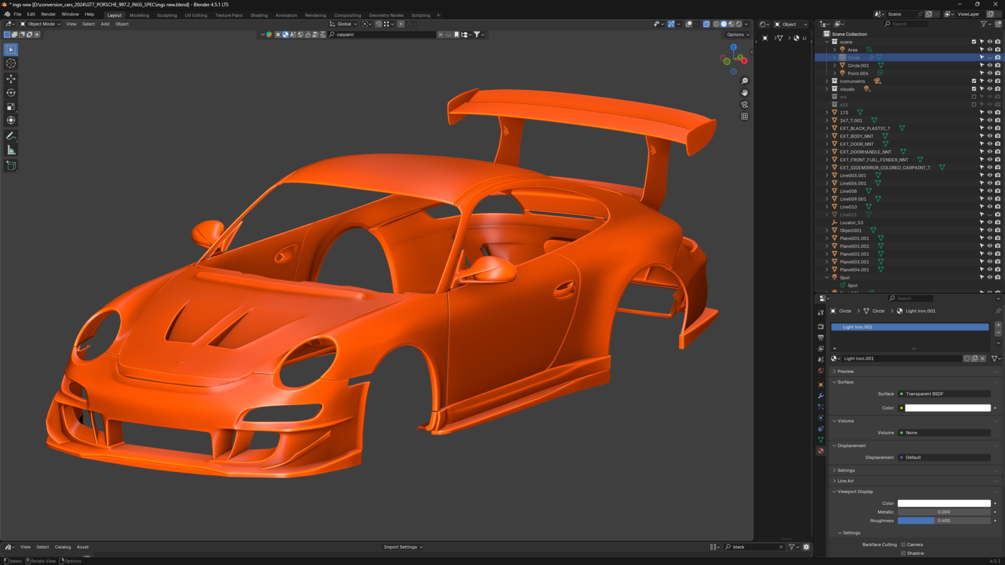Toggle the instruments collection exclude checkbox
1005x565 pixels.
pyautogui.click(x=974, y=81)
